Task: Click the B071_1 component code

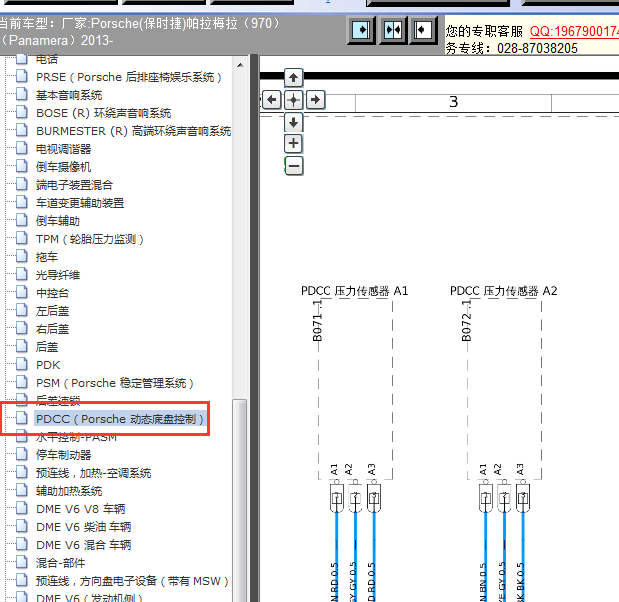Action: pos(317,321)
